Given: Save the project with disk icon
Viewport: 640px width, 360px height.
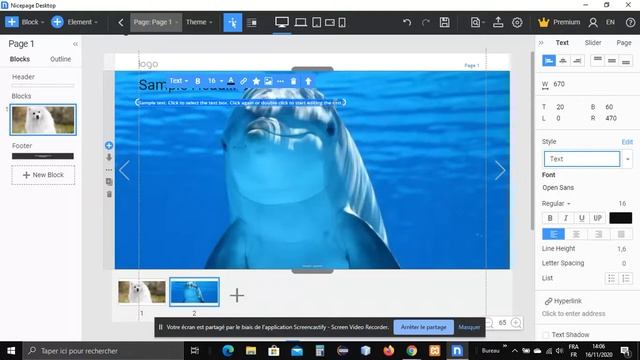Looking at the screenshot, I should [444, 22].
